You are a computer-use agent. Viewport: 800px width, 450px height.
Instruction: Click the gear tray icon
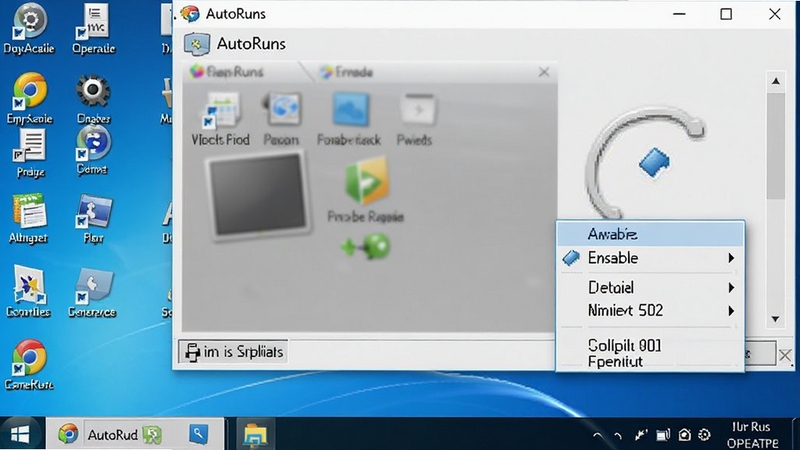click(x=704, y=435)
